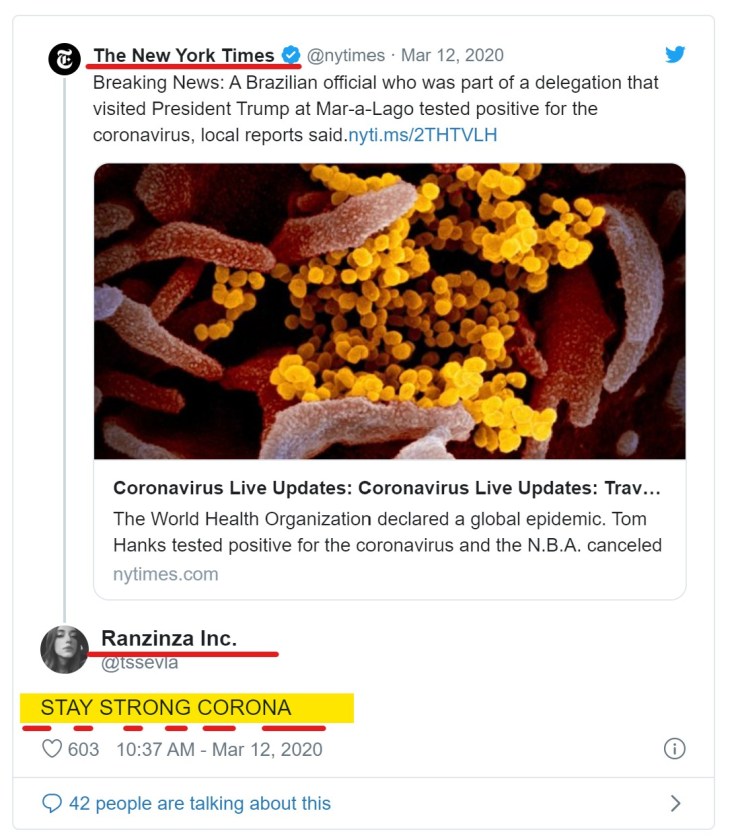Click the nytimes.com source domain
736x838 pixels.
(166, 574)
